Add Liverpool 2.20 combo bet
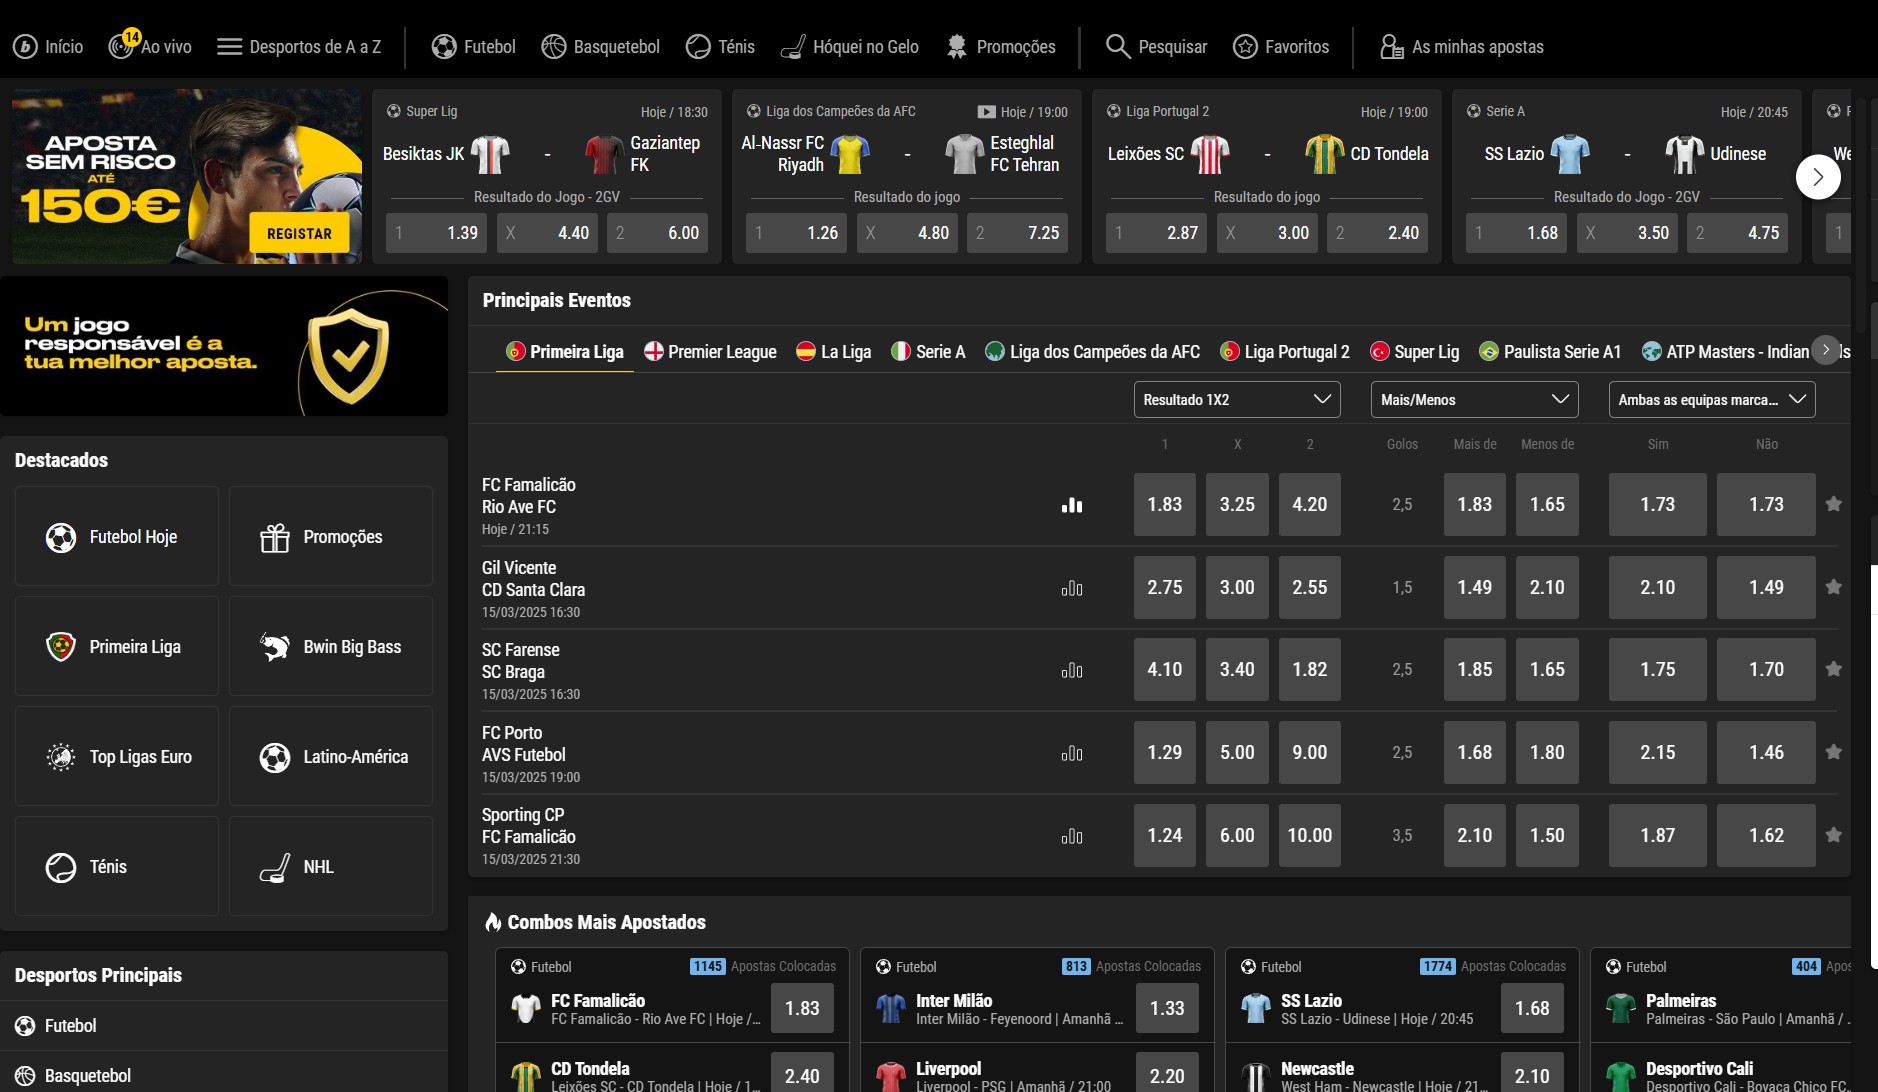 click(1167, 1072)
